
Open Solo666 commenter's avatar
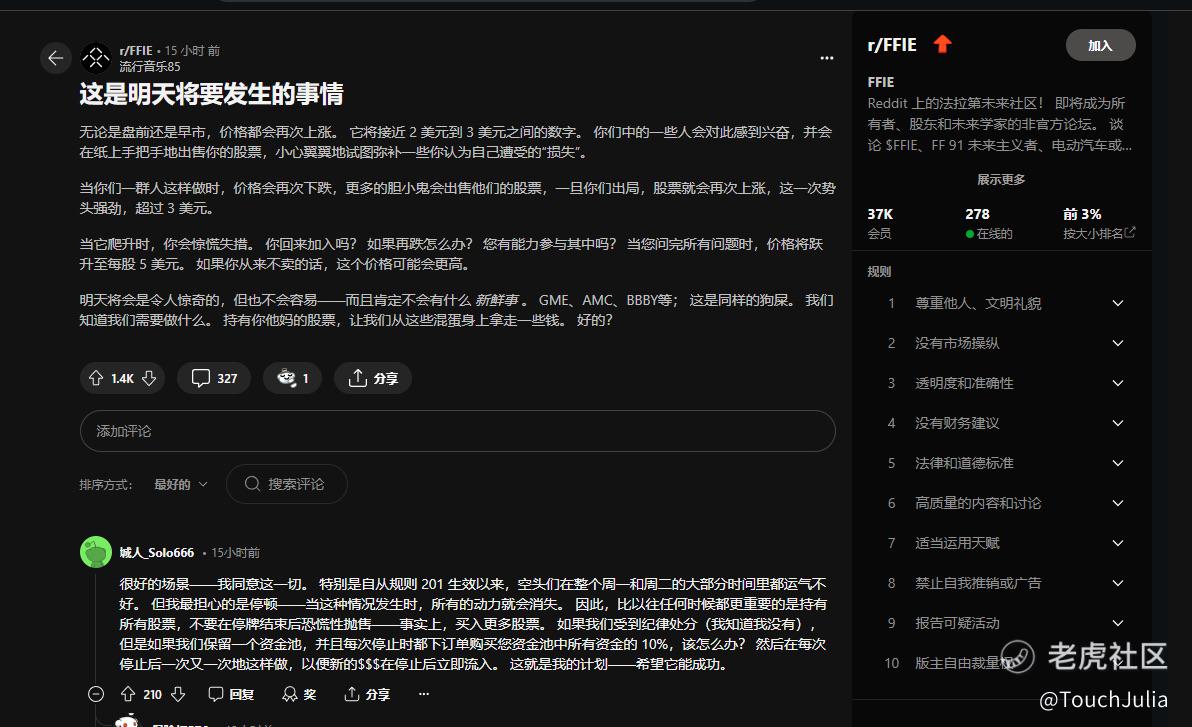tap(96, 552)
